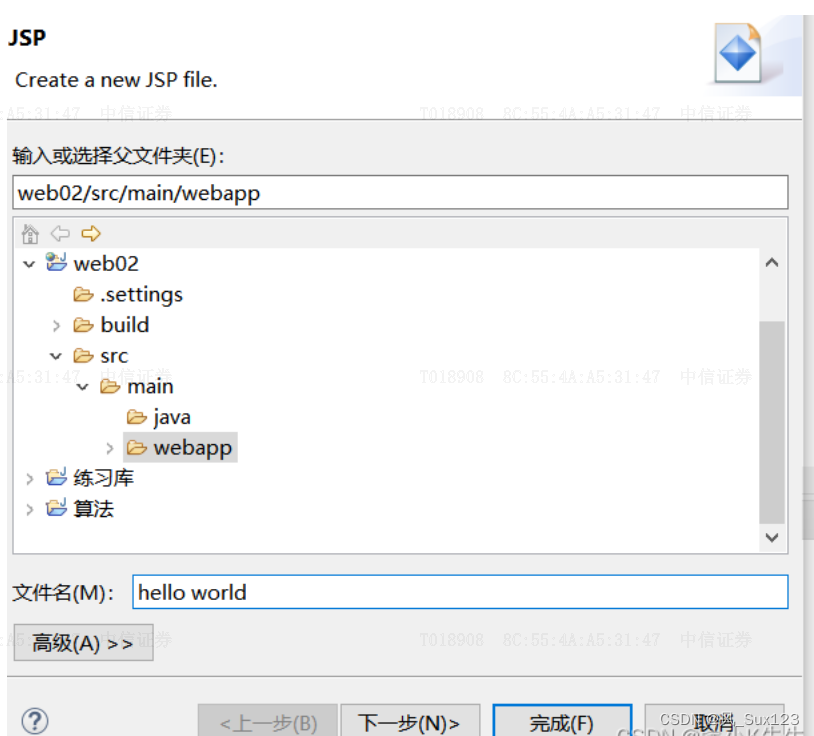
Task: Select the 练习库 project label
Action: 104,478
